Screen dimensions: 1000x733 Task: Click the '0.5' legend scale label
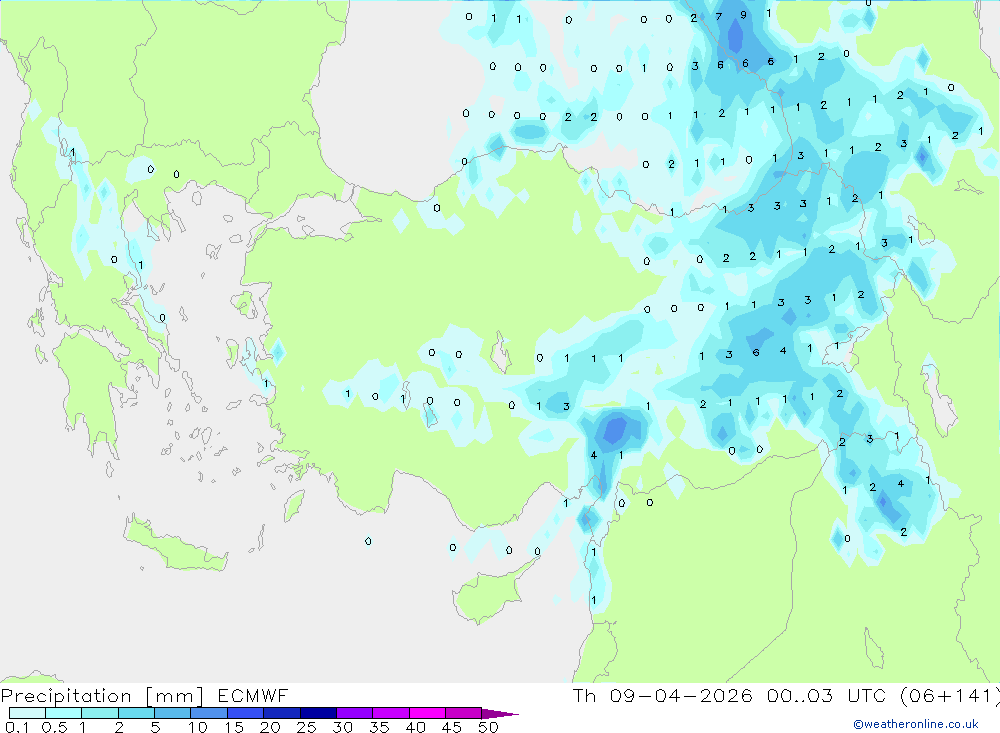click(x=54, y=727)
